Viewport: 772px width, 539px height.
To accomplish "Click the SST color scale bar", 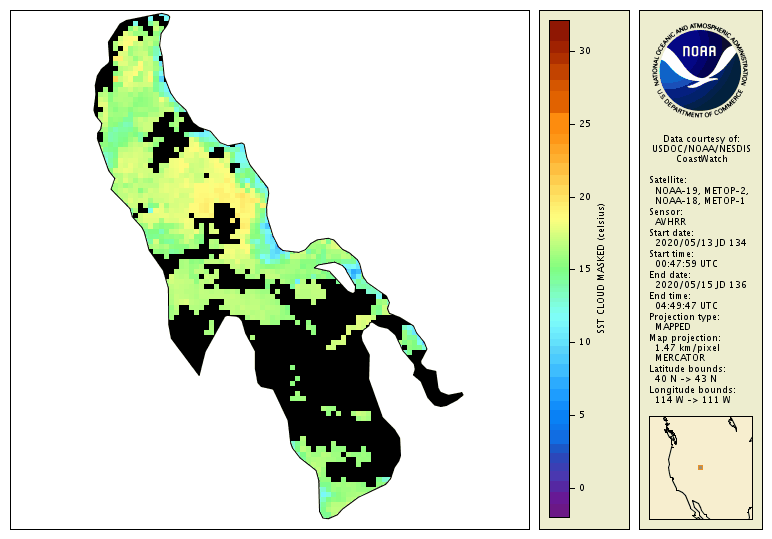I will click(x=559, y=269).
